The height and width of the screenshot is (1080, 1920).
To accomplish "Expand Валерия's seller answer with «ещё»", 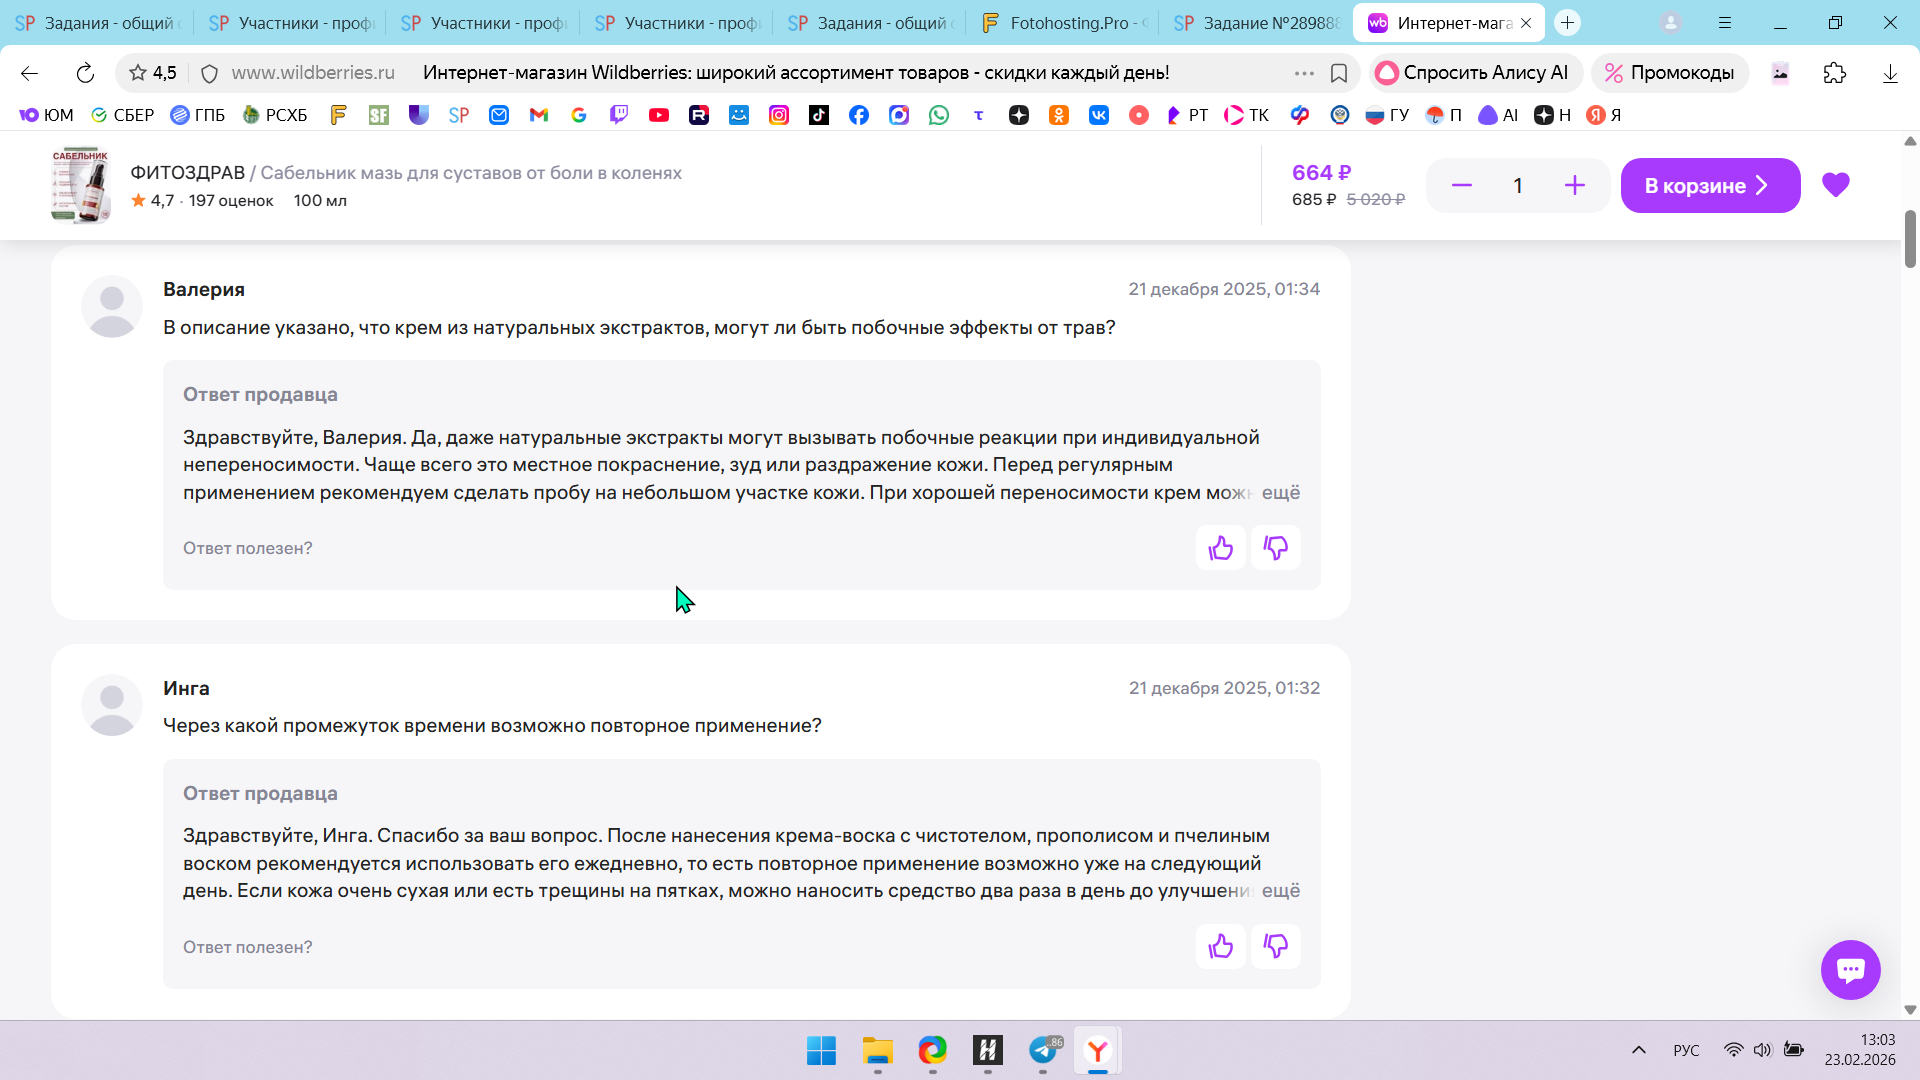I will (x=1280, y=492).
